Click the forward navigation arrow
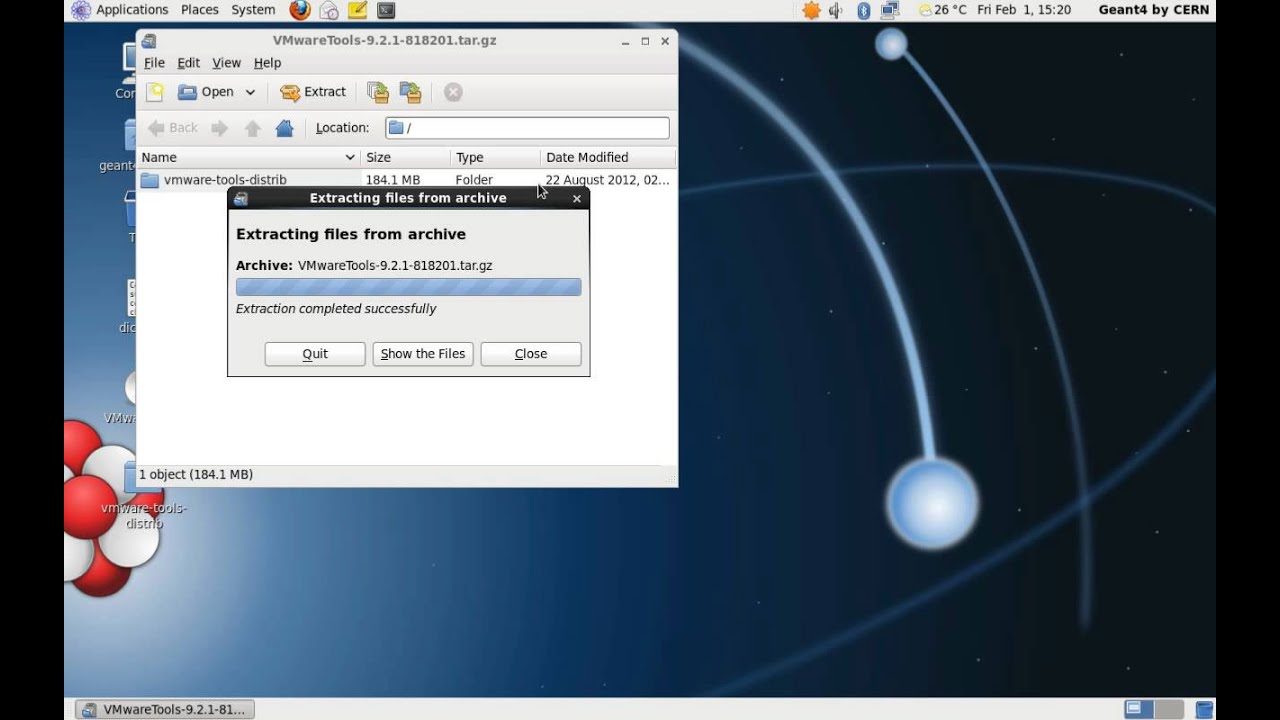 [220, 128]
